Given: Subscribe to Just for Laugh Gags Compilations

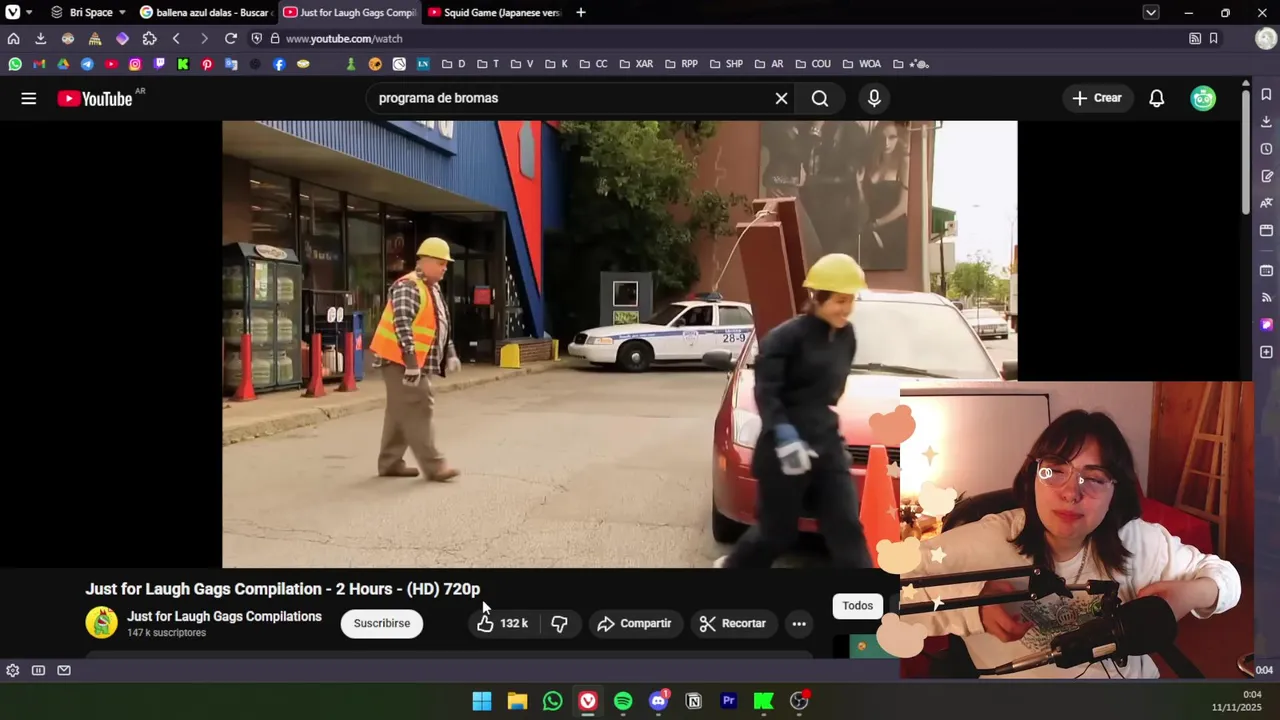Looking at the screenshot, I should click(x=382, y=623).
